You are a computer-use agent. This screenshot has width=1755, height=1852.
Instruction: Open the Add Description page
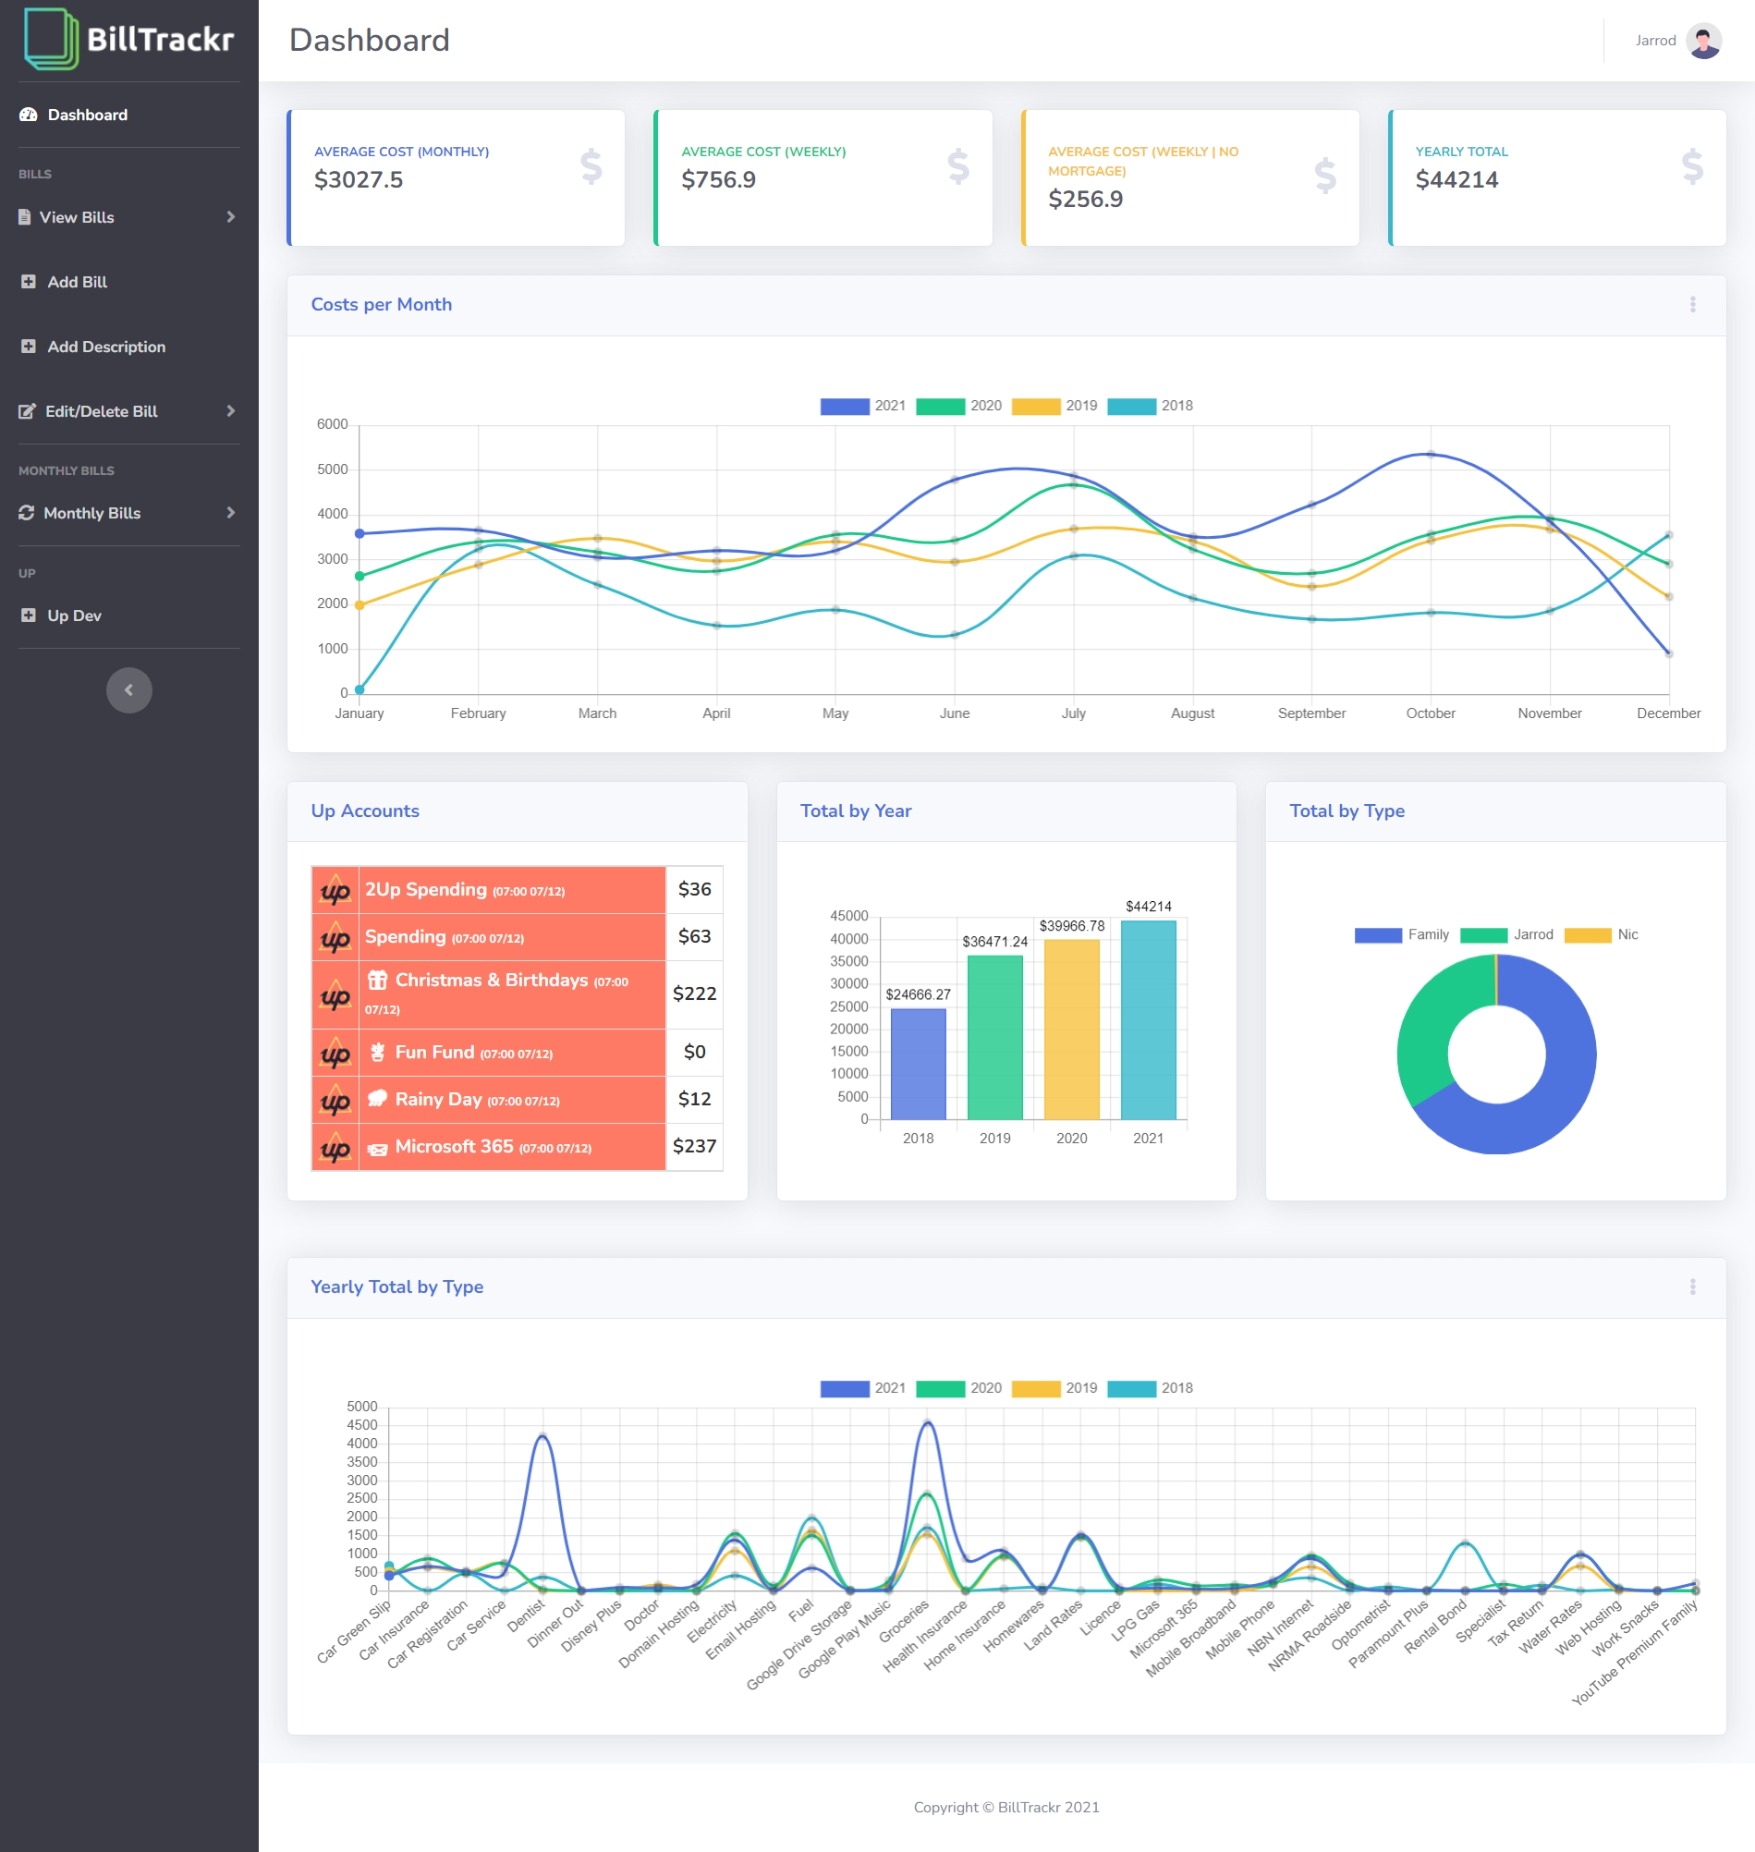(106, 346)
